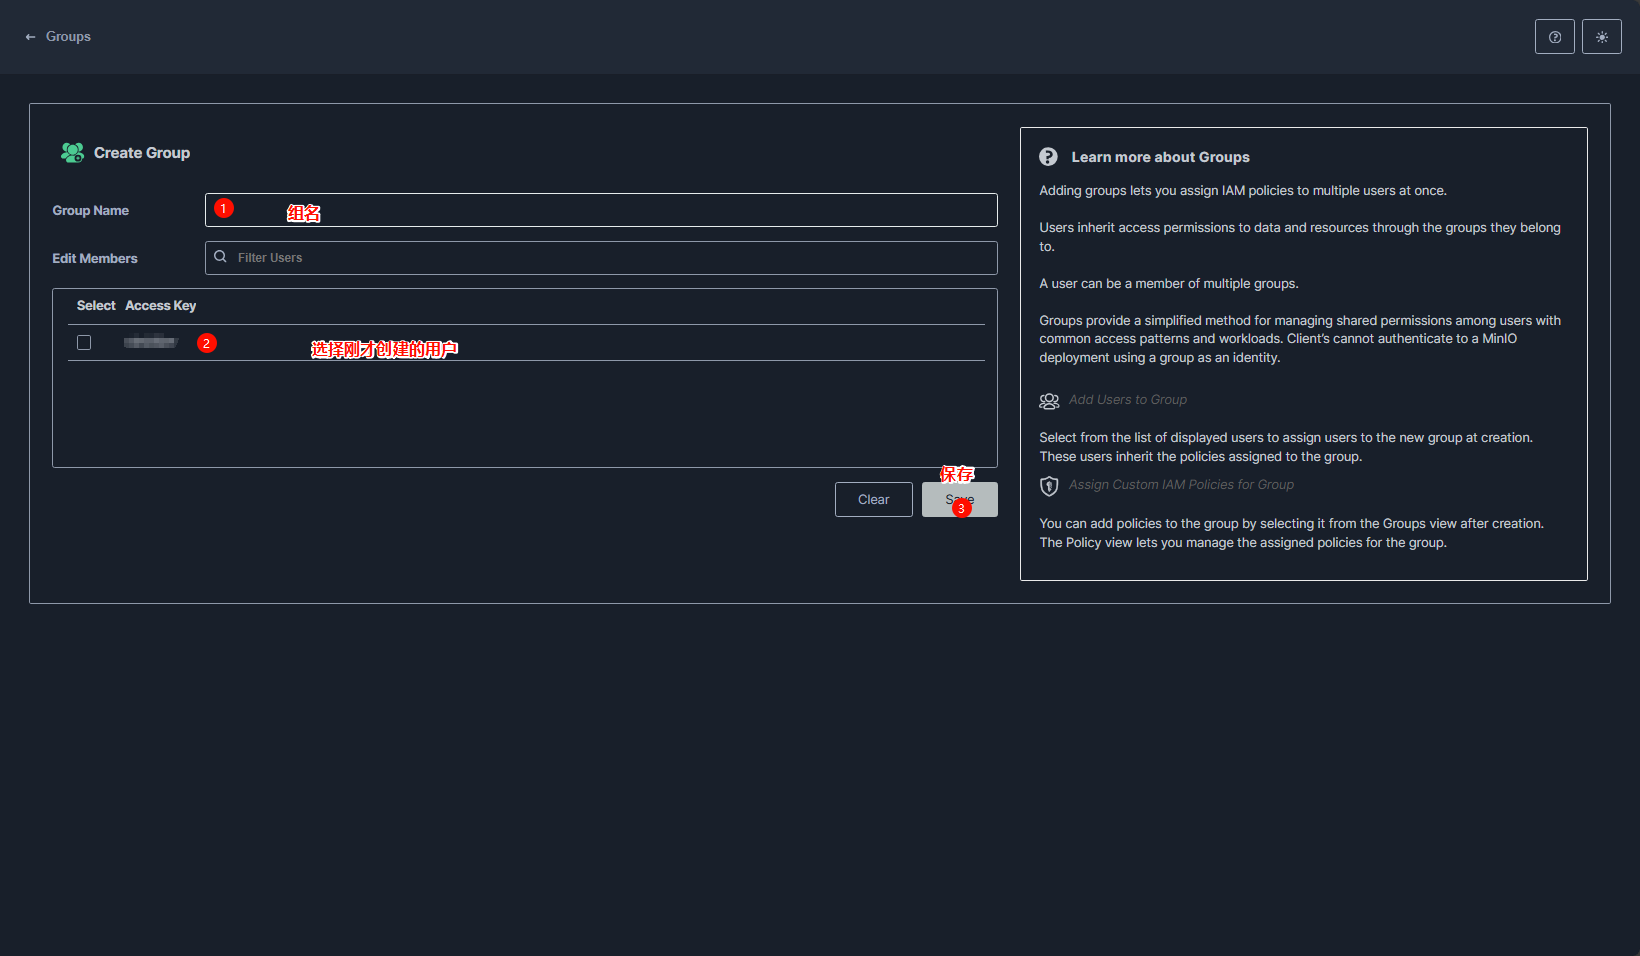Click the back arrow next to Groups
The image size is (1640, 956).
[x=30, y=37]
